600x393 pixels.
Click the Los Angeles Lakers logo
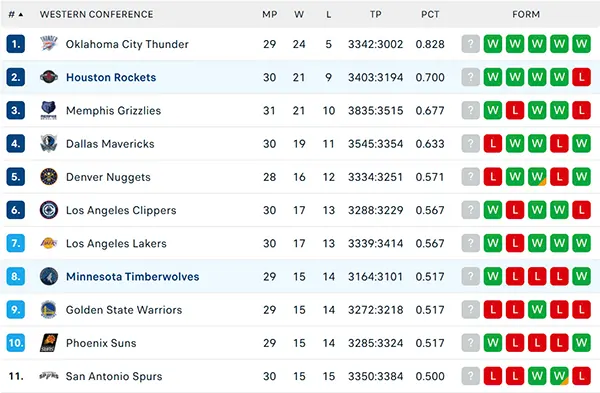tap(49, 243)
